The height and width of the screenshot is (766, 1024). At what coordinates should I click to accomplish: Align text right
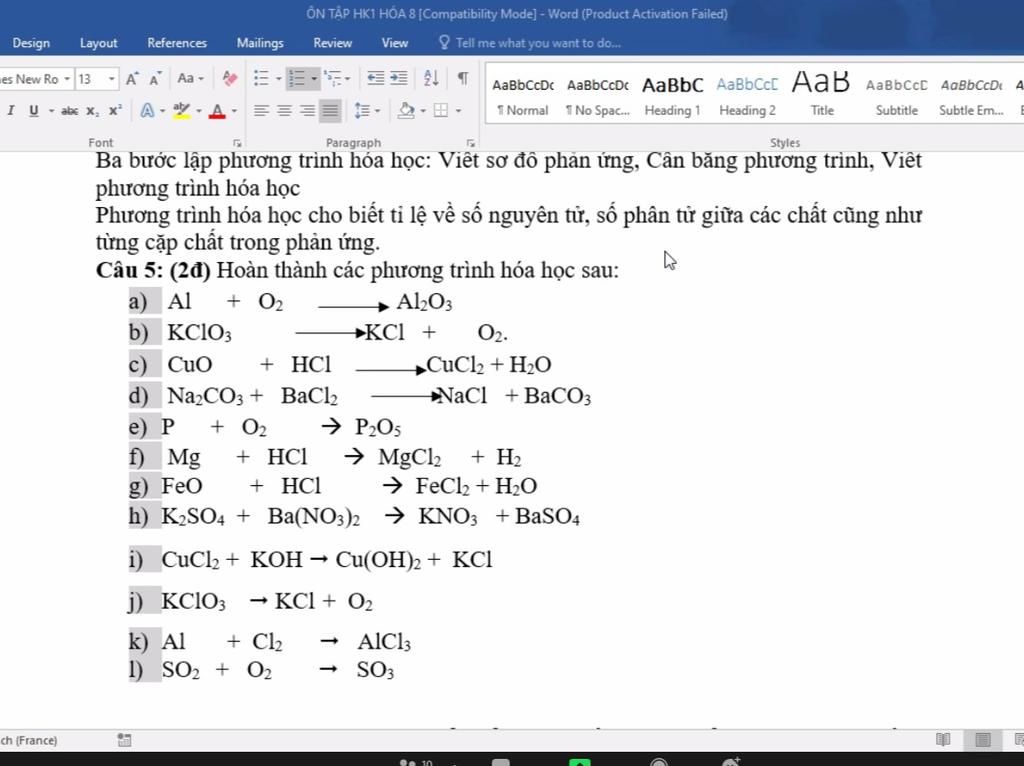click(x=307, y=110)
